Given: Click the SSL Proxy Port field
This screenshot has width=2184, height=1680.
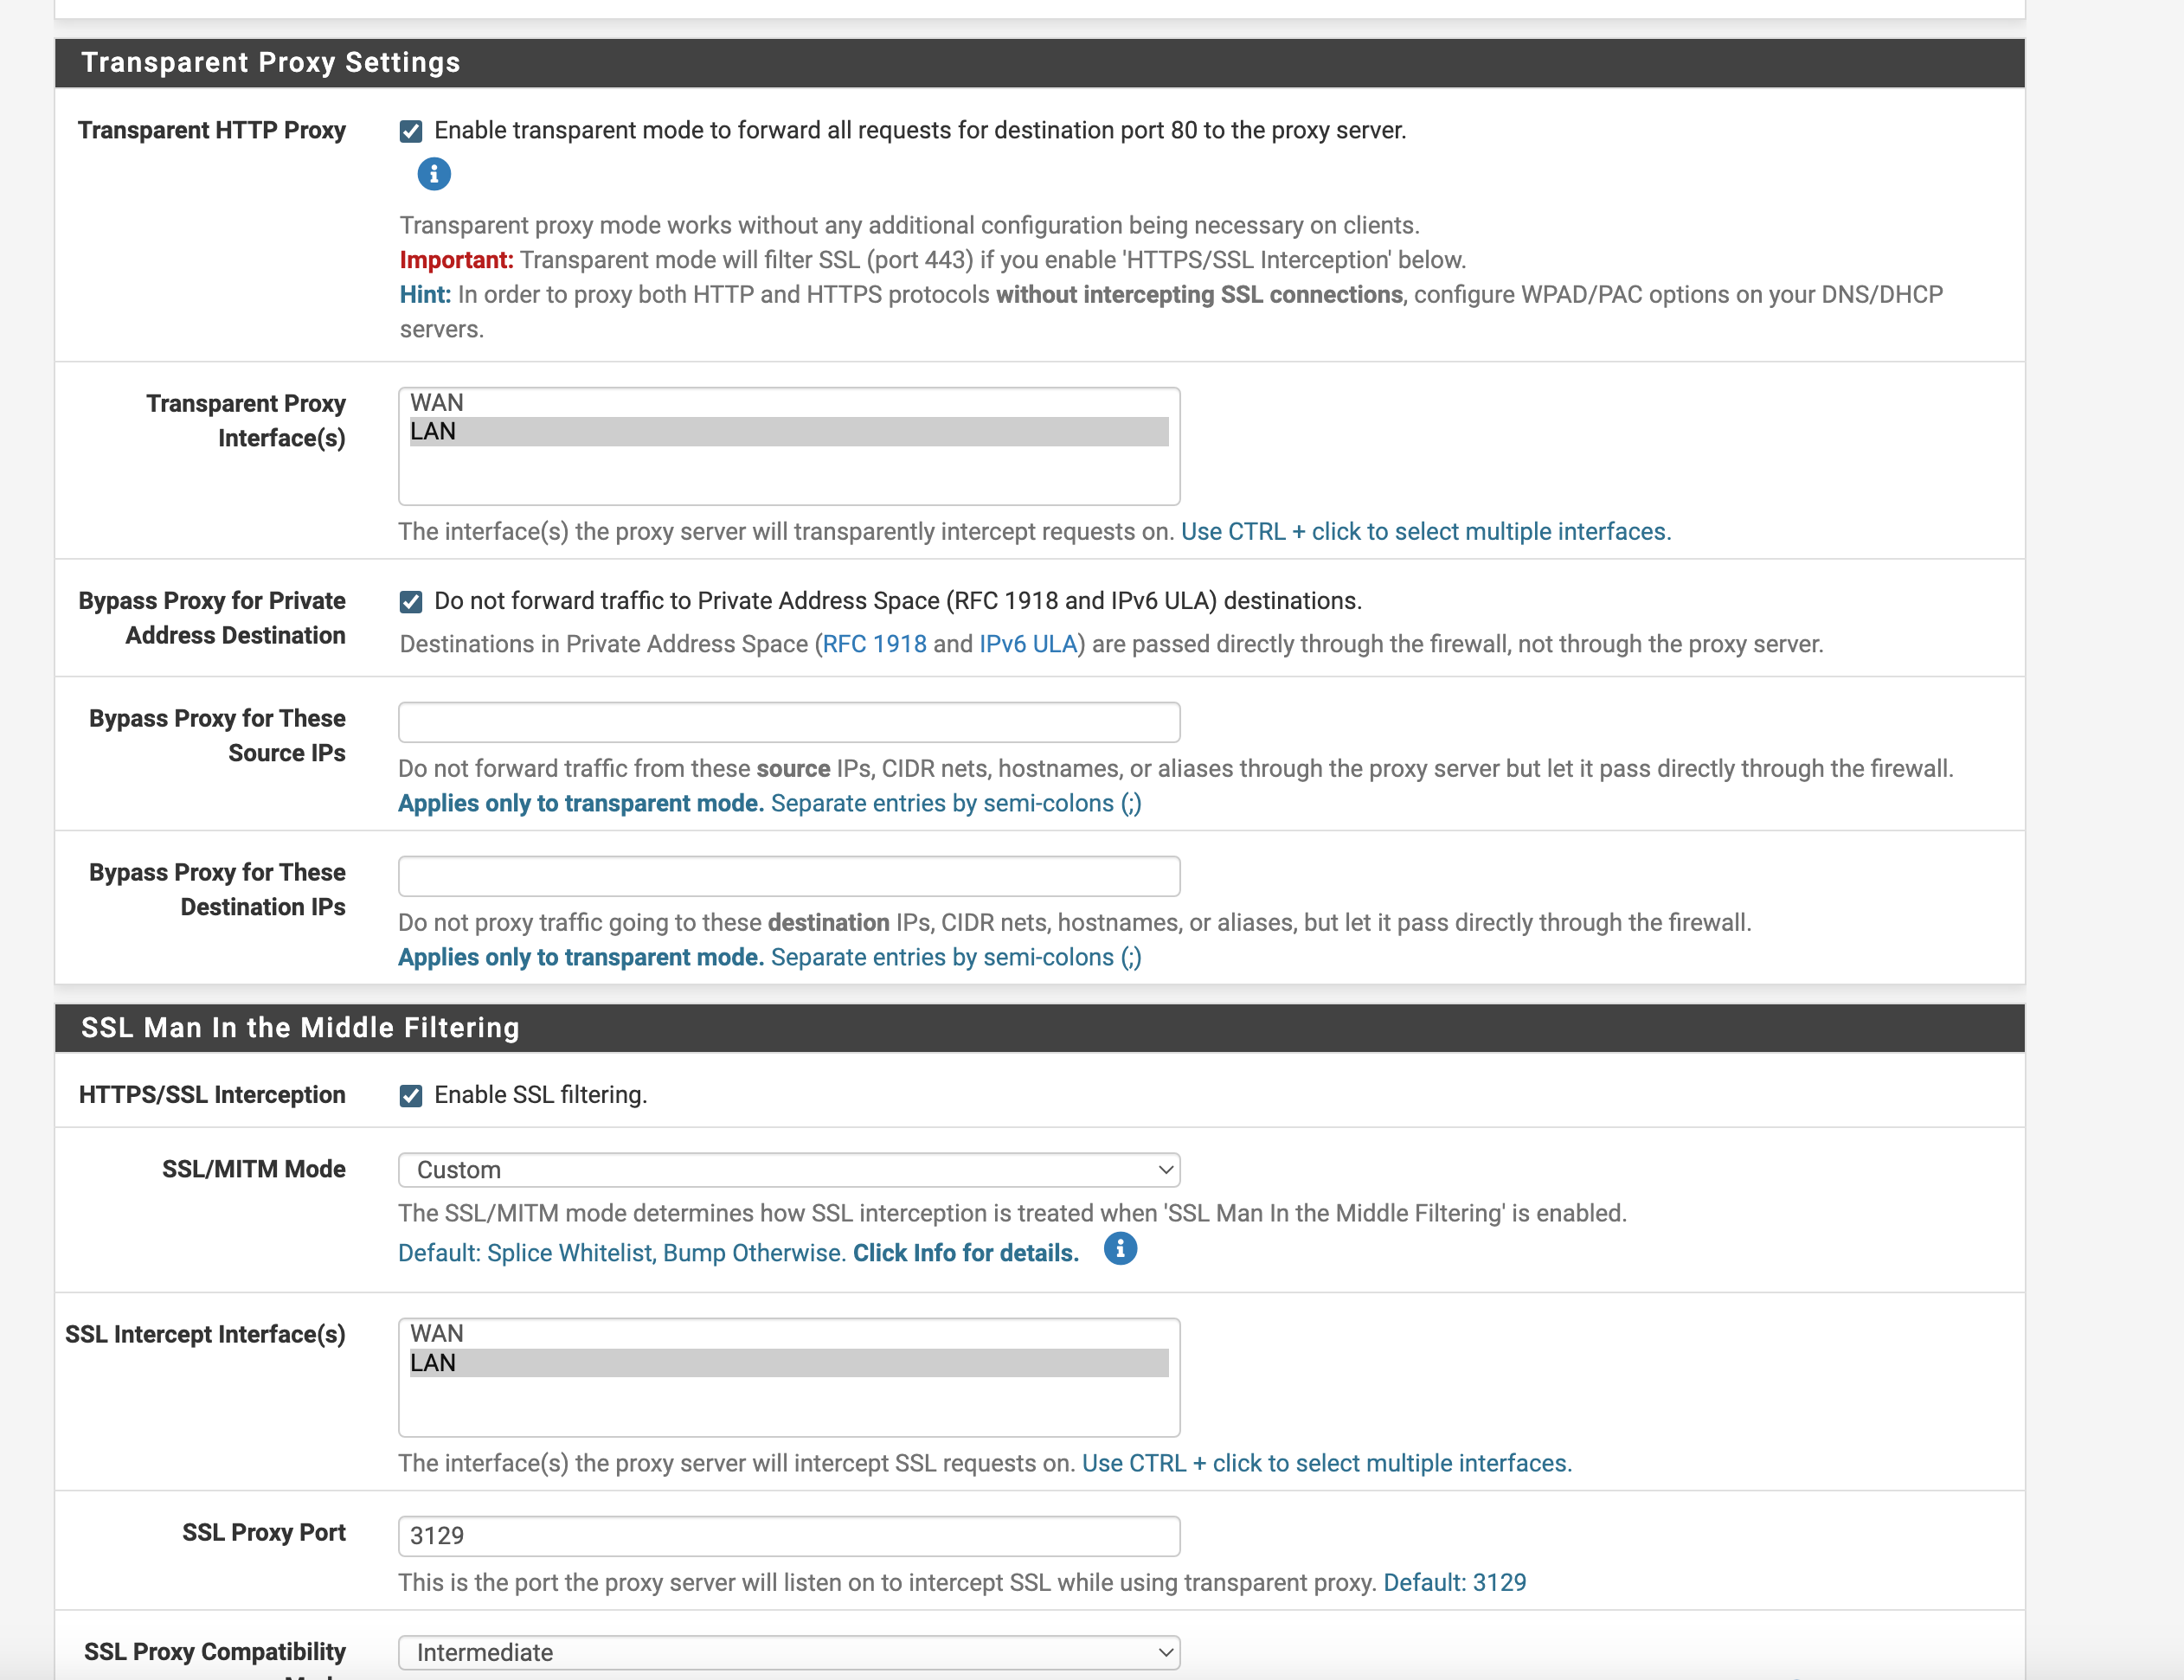Looking at the screenshot, I should pyautogui.click(x=789, y=1536).
